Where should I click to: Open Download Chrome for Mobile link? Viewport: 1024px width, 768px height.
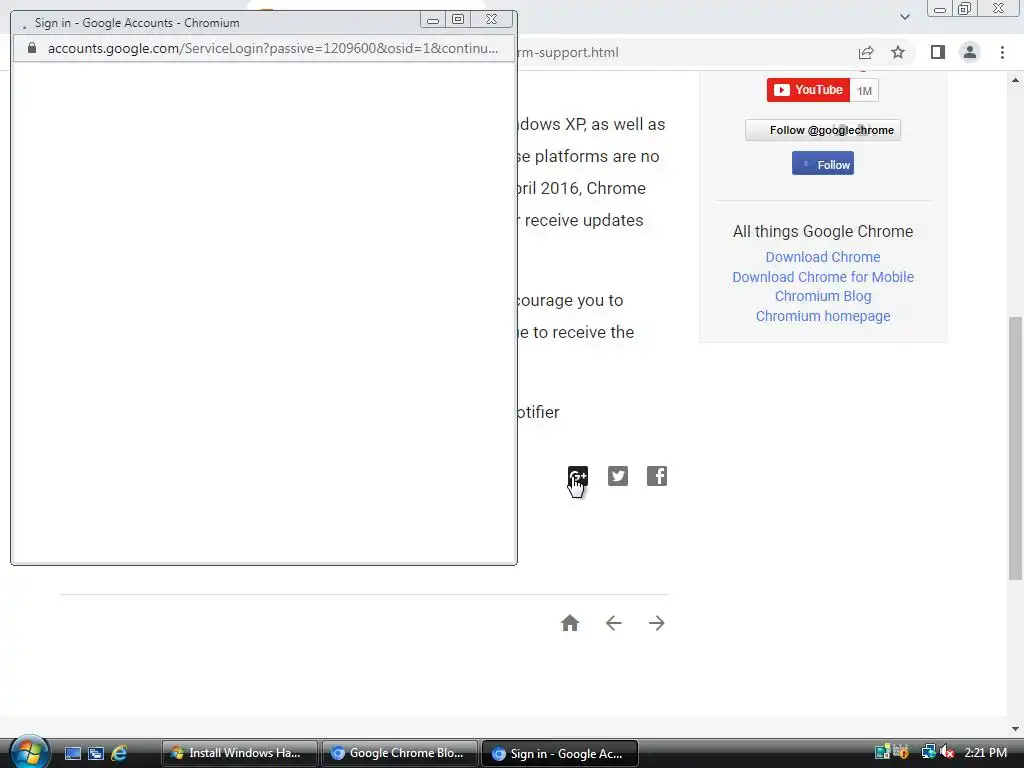coord(823,277)
